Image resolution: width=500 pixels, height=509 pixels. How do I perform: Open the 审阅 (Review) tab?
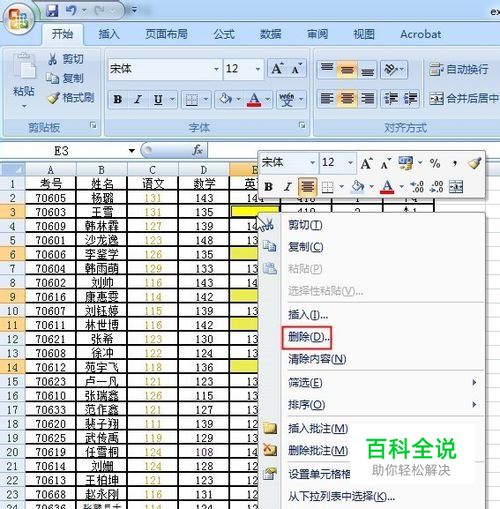317,34
